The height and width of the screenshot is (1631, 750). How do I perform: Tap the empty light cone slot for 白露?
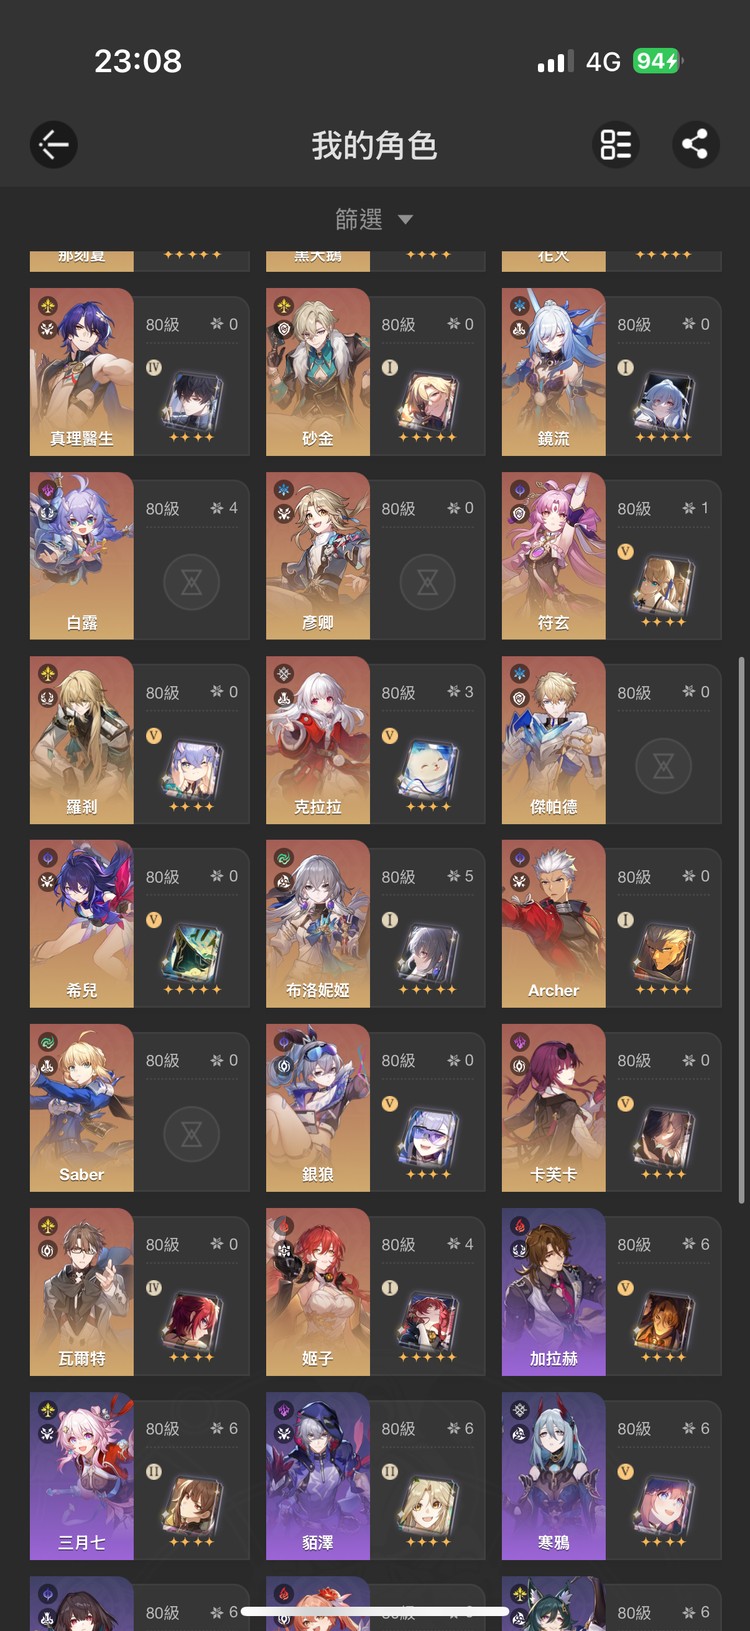tap(192, 582)
